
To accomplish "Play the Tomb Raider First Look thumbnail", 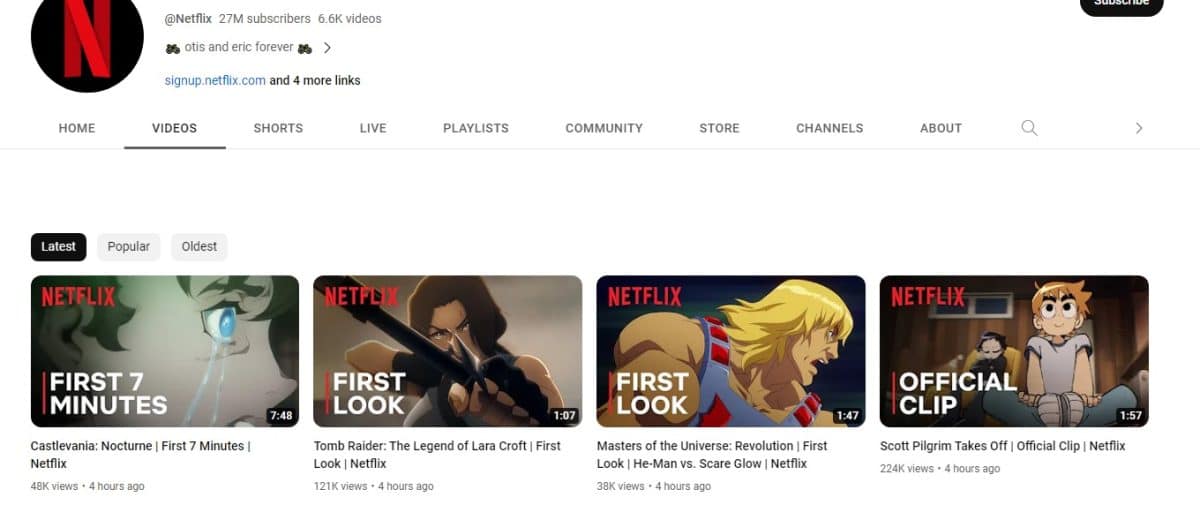I will 448,351.
